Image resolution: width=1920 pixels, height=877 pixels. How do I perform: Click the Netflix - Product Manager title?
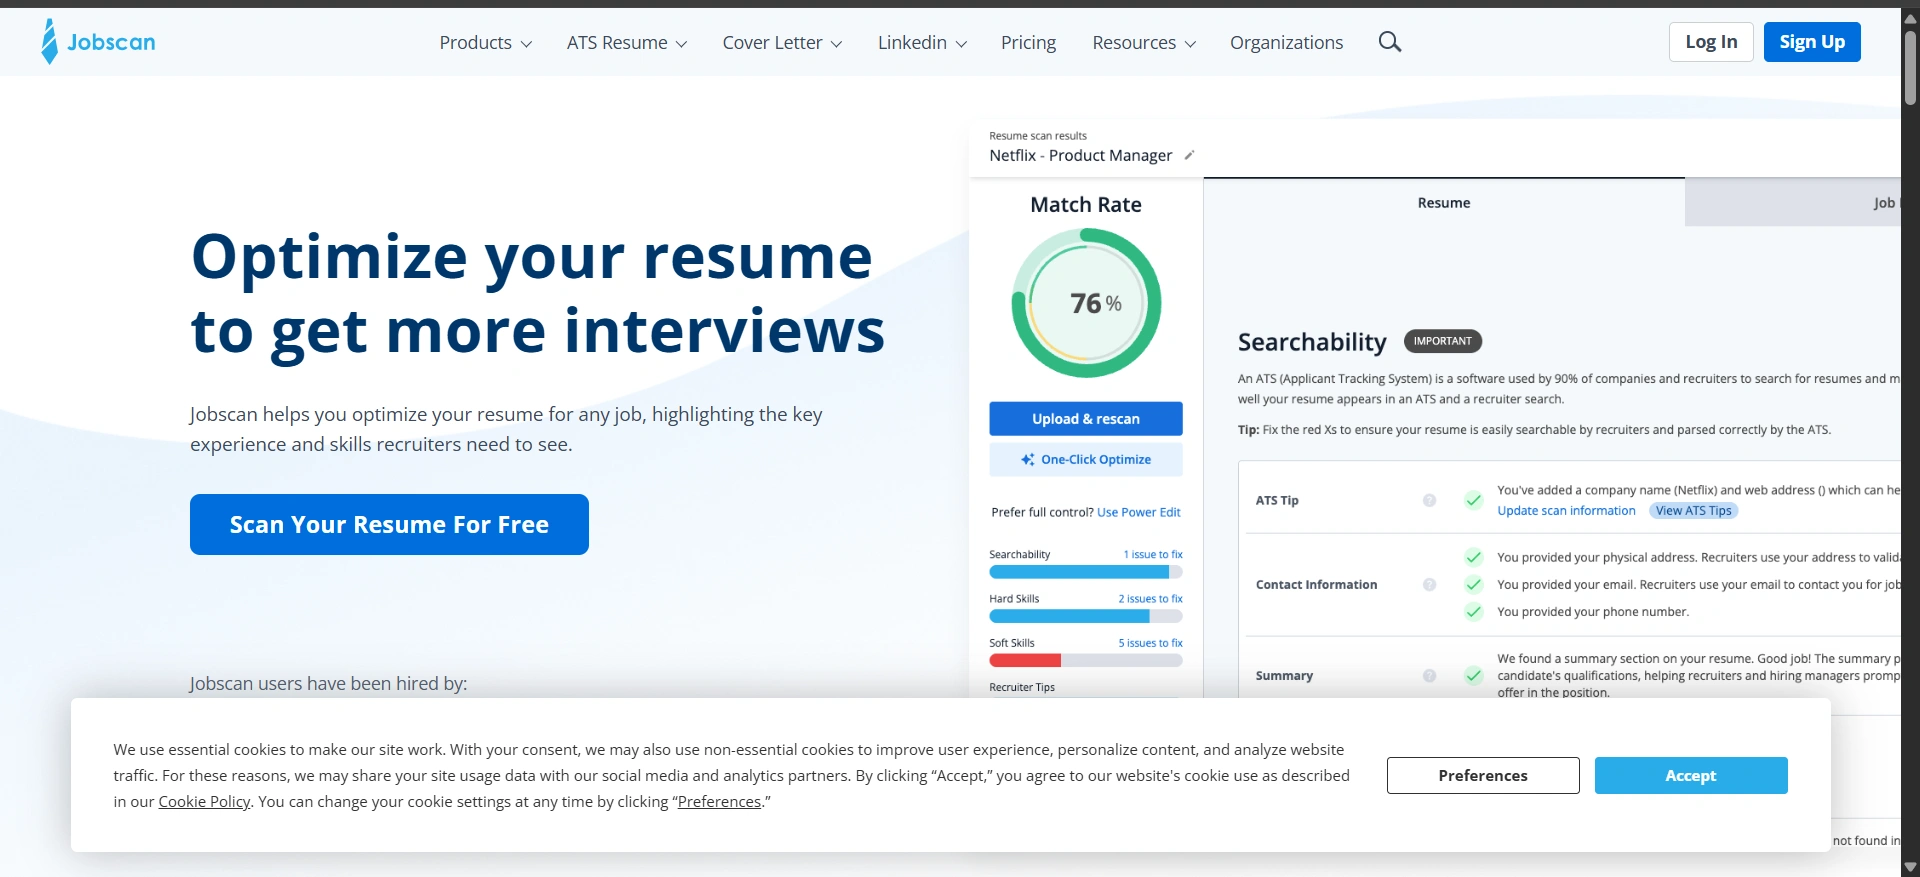point(1080,155)
